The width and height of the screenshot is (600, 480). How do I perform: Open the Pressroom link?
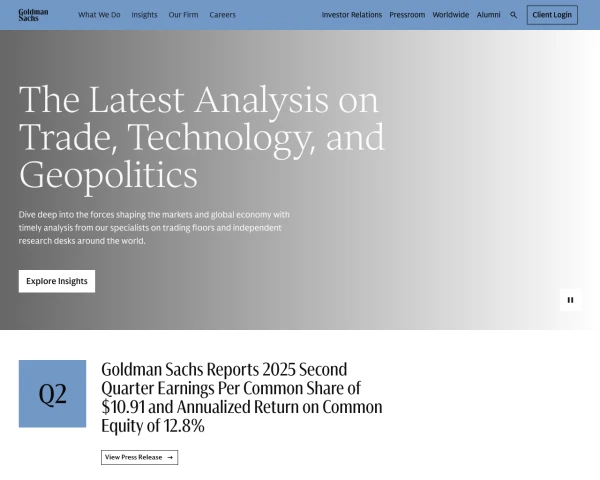(407, 15)
